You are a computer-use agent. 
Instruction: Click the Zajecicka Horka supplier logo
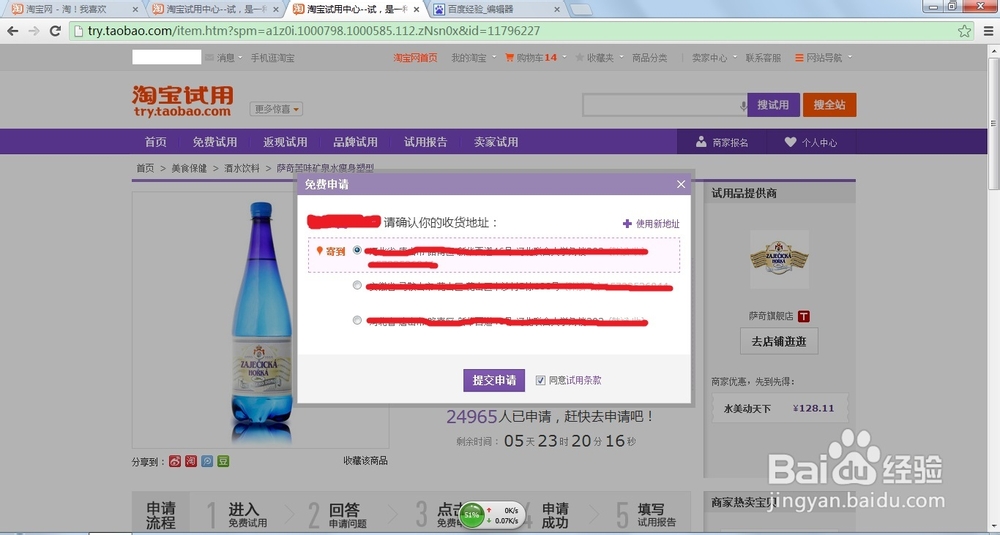pos(779,260)
